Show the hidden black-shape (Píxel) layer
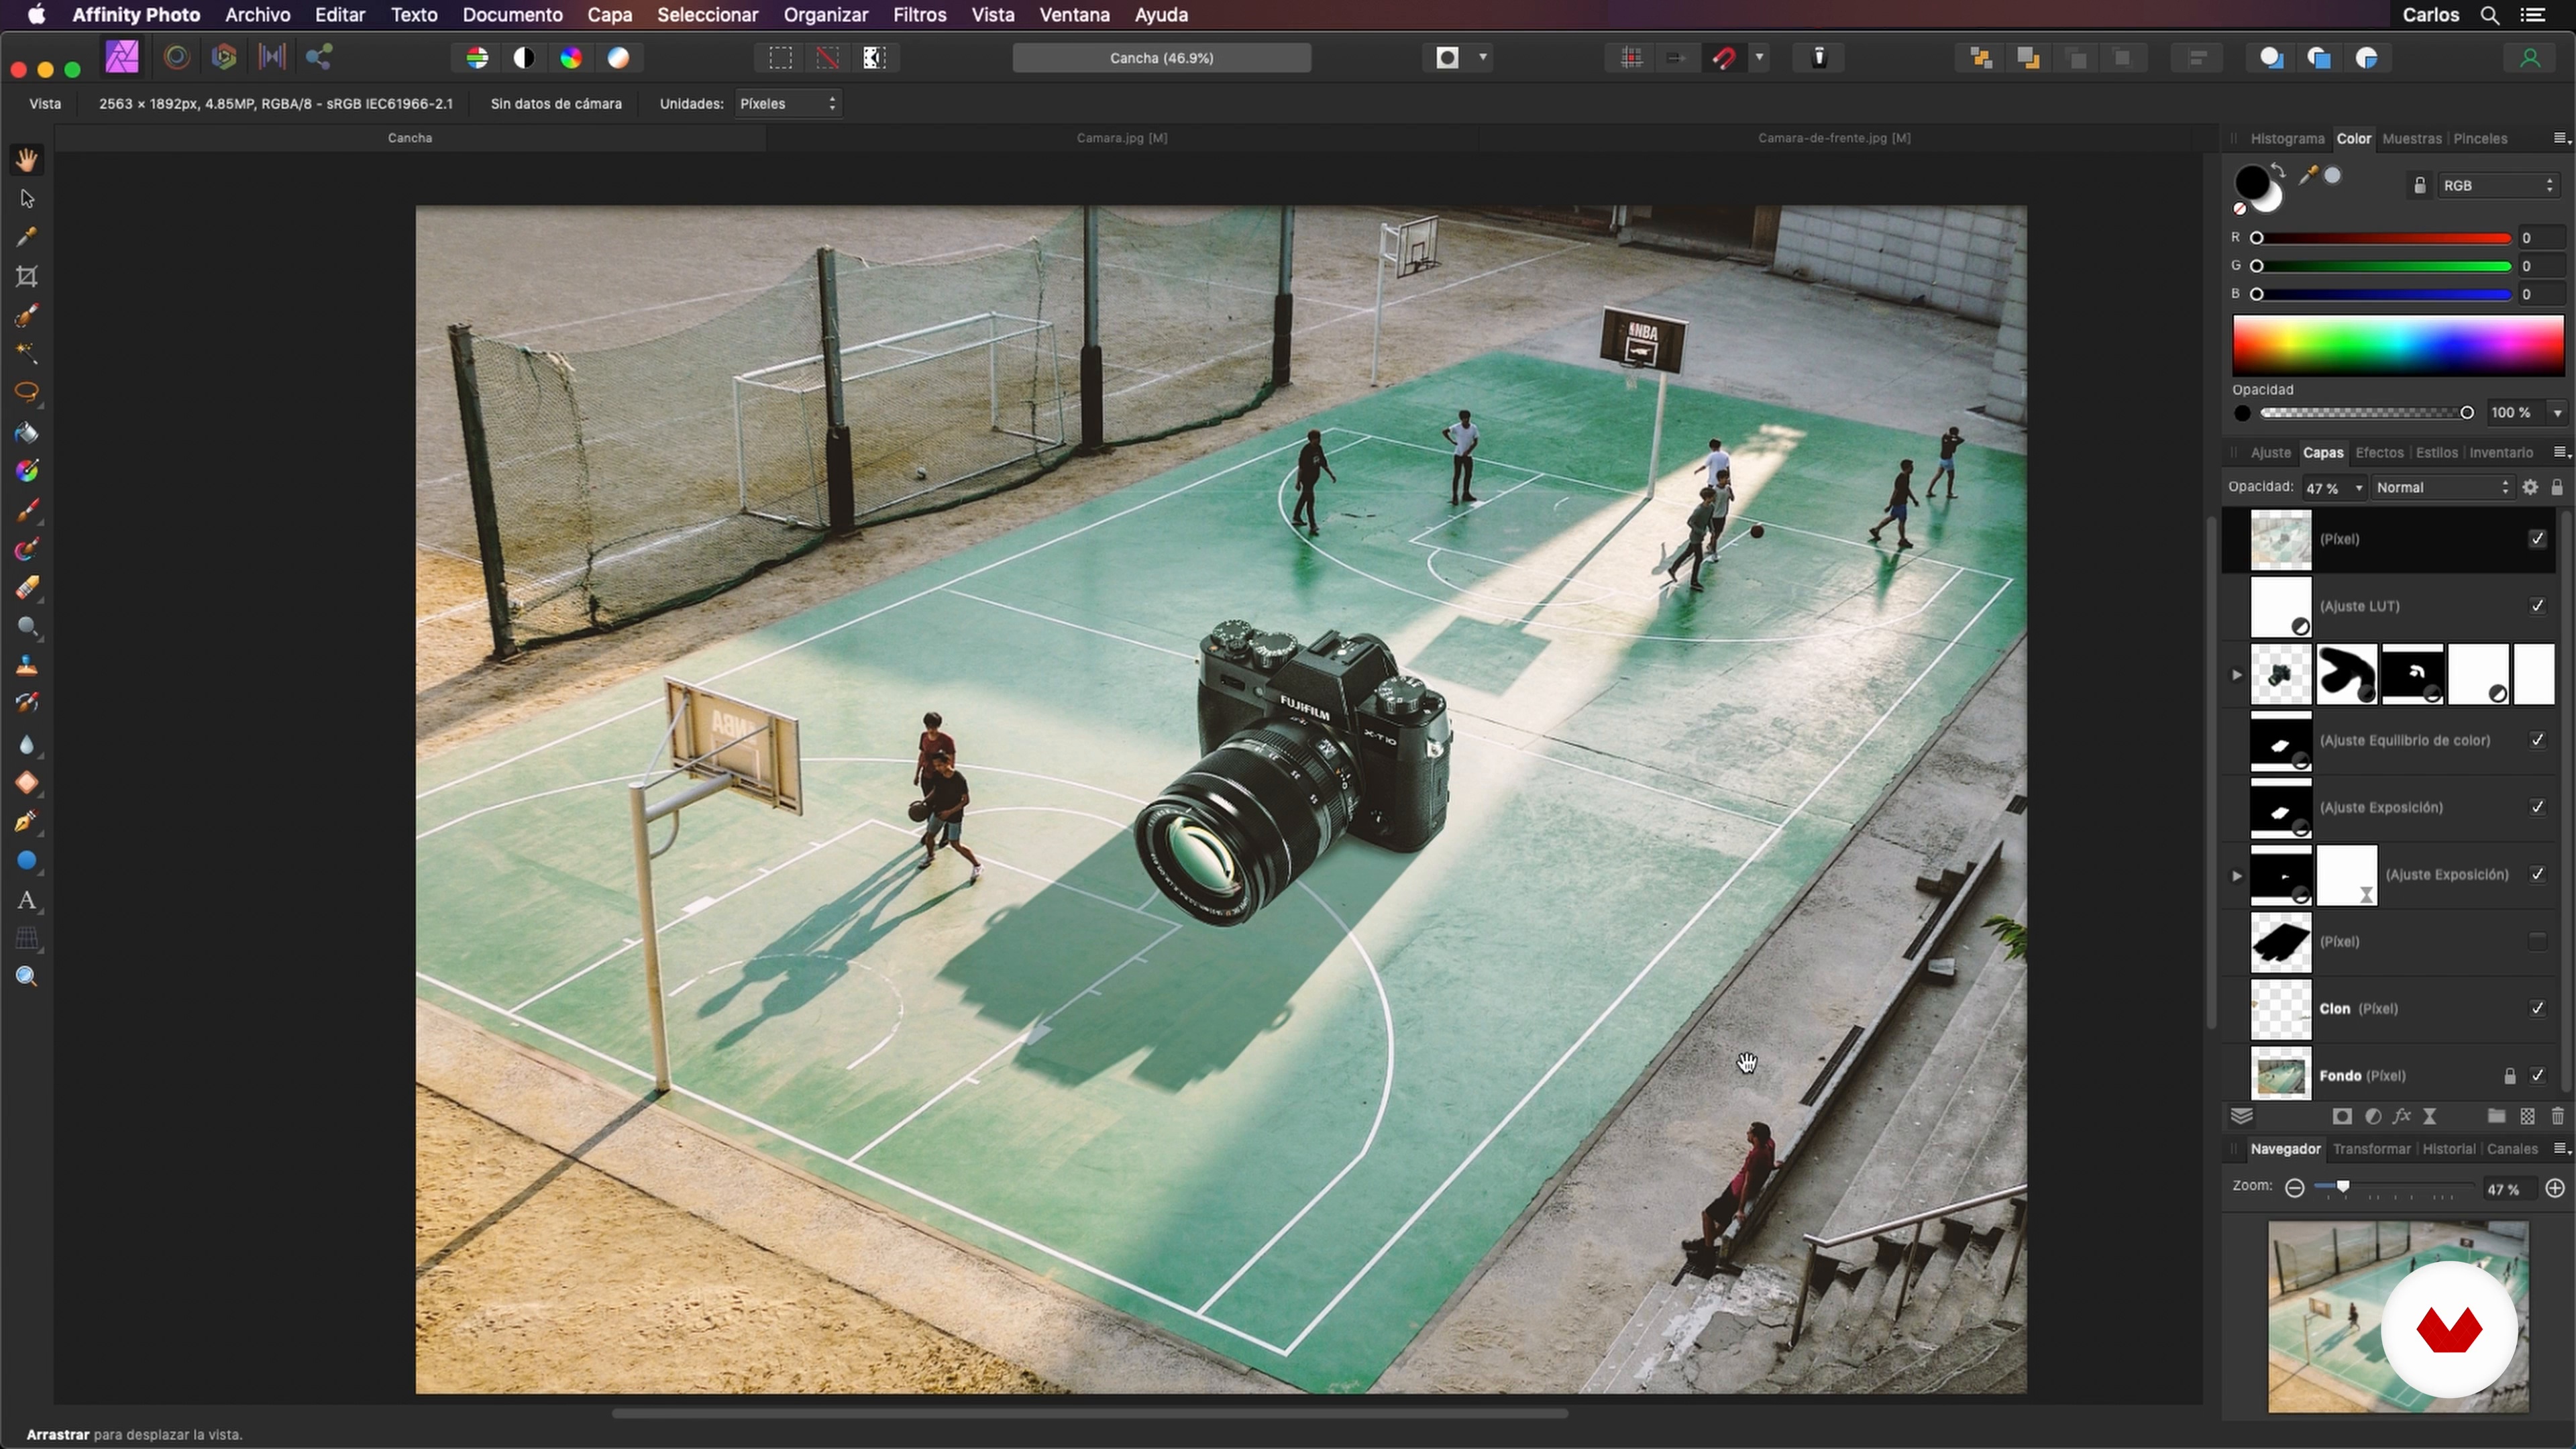 (x=2537, y=941)
